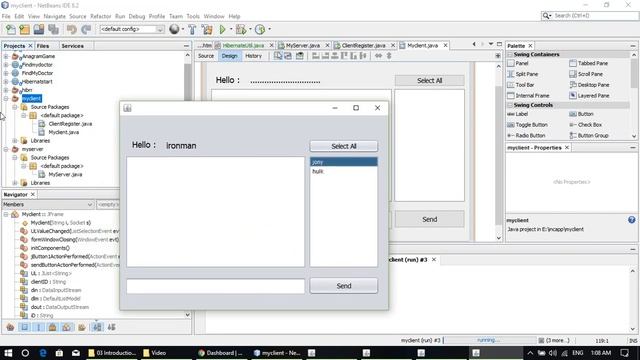Open the Tools menu
Image resolution: width=640 pixels, height=360 pixels.
[x=193, y=16]
